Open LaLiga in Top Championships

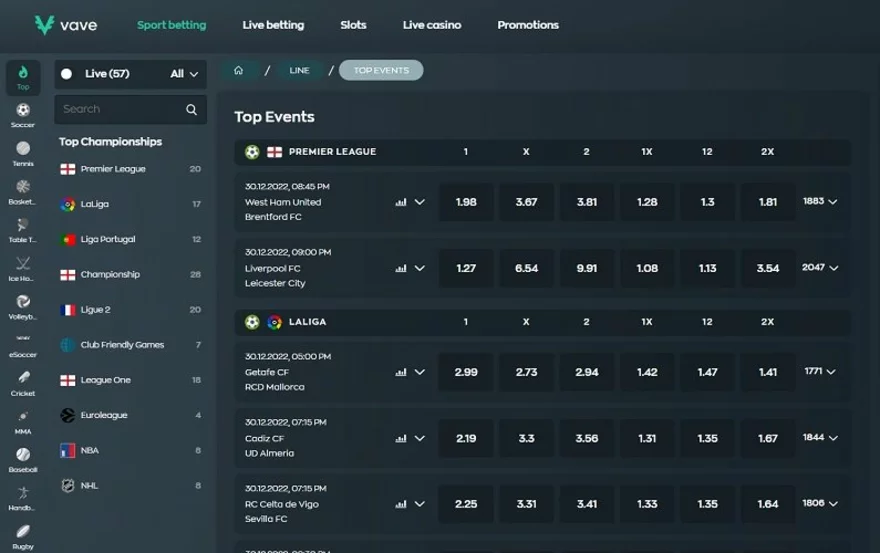click(x=95, y=204)
